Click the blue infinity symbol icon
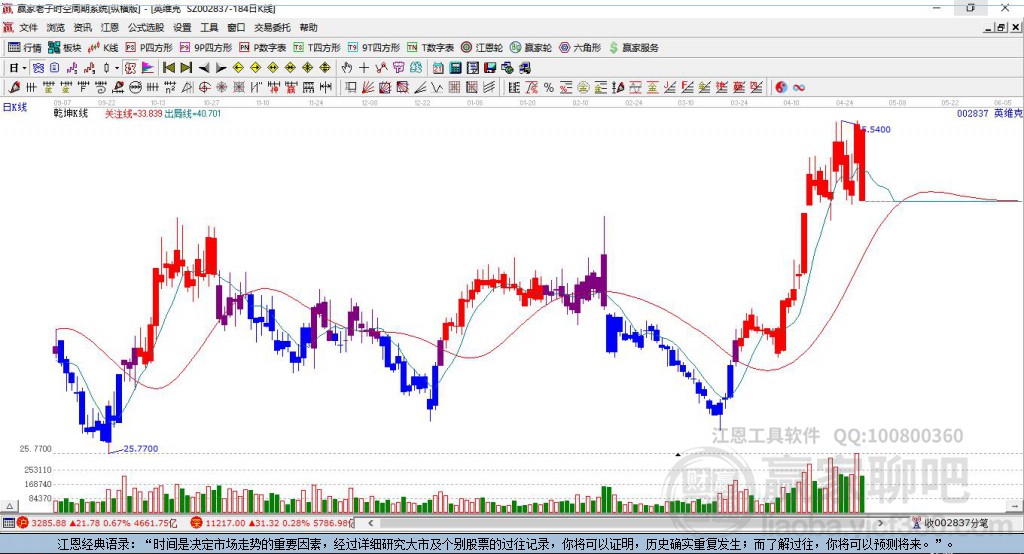The image size is (1024, 554). (x=798, y=88)
